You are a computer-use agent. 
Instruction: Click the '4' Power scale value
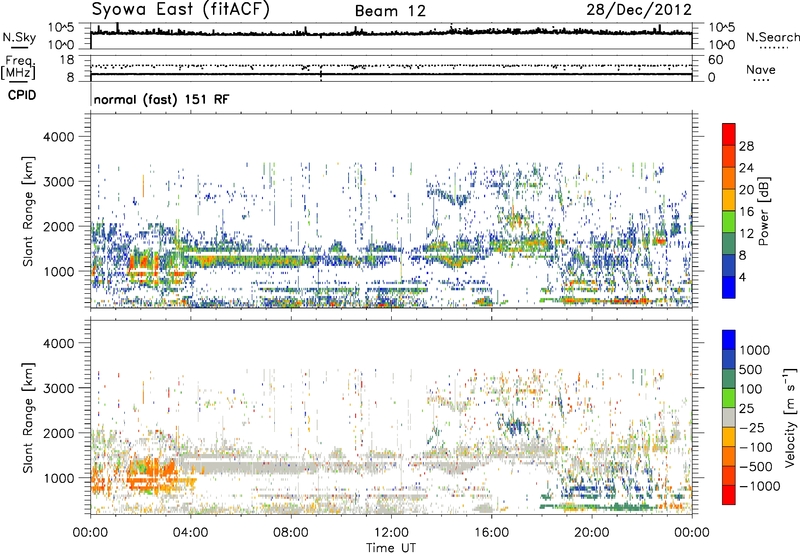click(742, 277)
